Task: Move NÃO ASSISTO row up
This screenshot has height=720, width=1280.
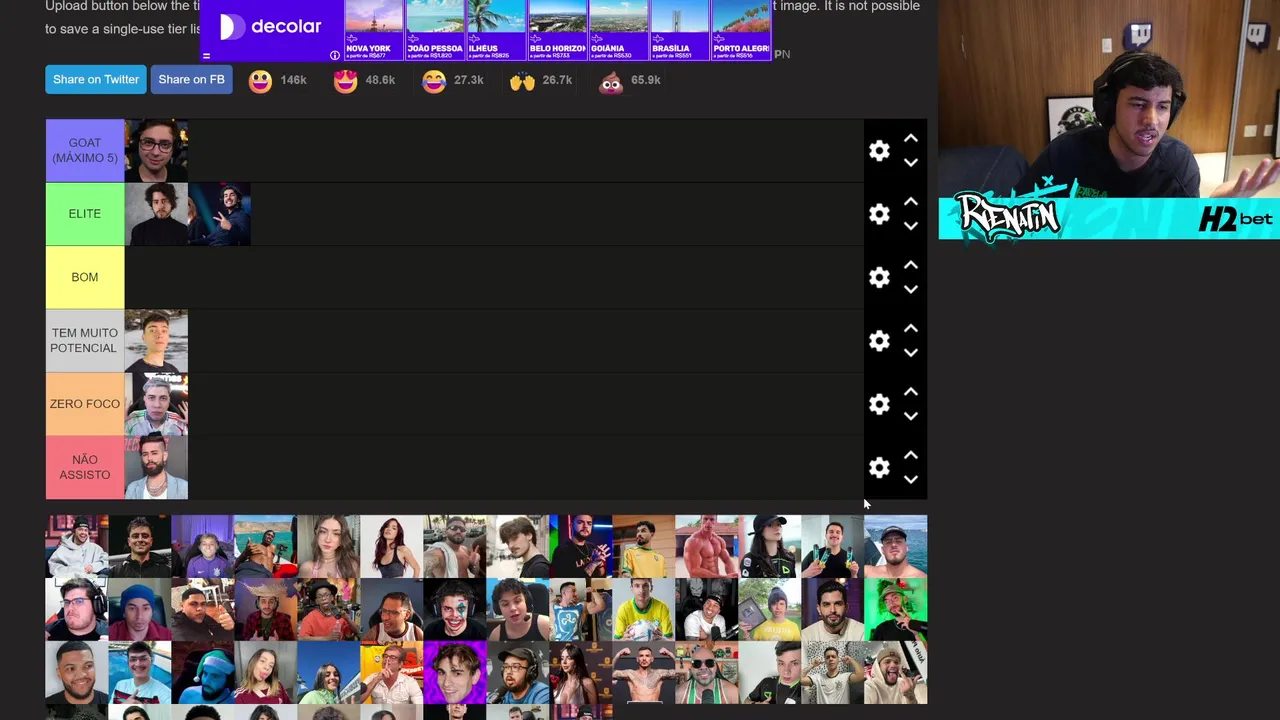Action: pyautogui.click(x=911, y=455)
